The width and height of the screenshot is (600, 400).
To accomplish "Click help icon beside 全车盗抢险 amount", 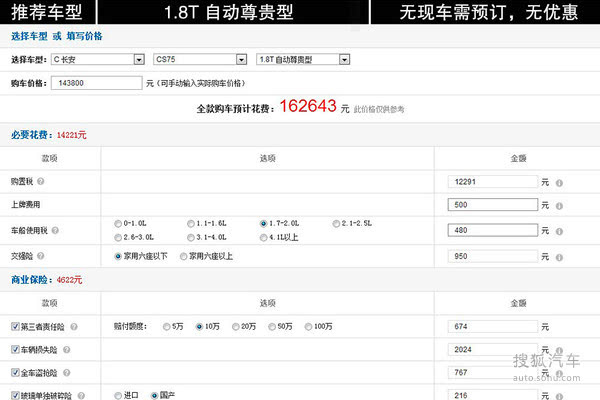I will 559,373.
